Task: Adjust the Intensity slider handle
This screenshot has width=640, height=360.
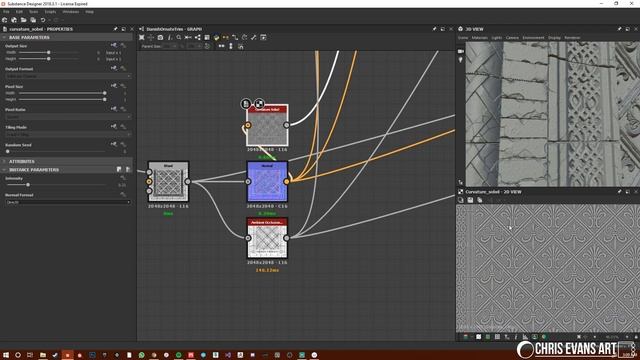Action: click(28, 185)
